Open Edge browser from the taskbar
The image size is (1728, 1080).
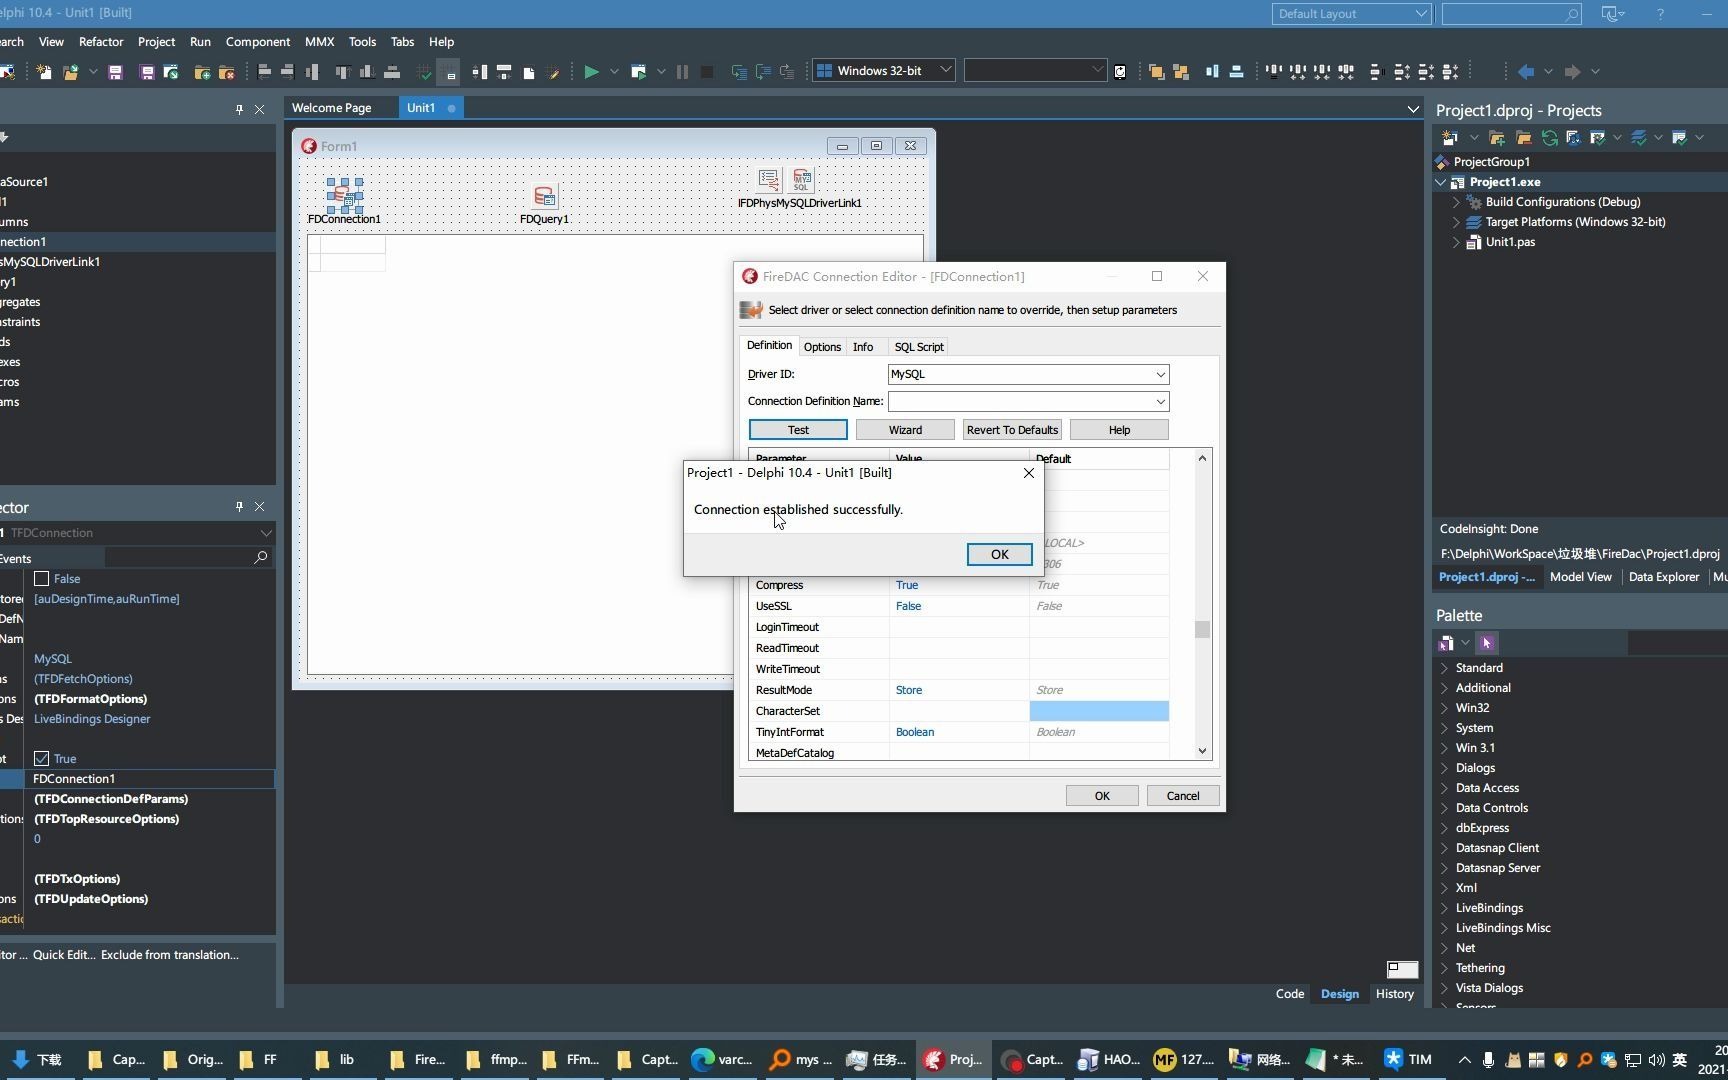(x=721, y=1060)
